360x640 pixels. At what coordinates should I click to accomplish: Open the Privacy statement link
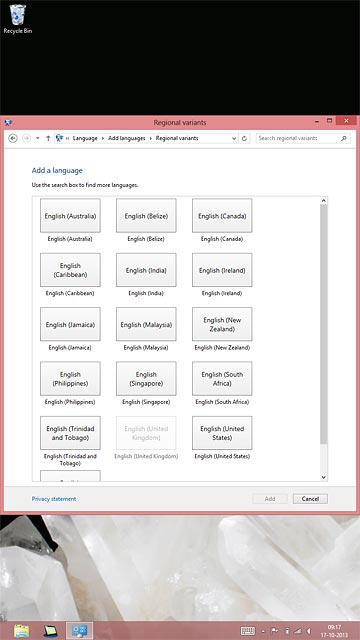click(x=54, y=499)
